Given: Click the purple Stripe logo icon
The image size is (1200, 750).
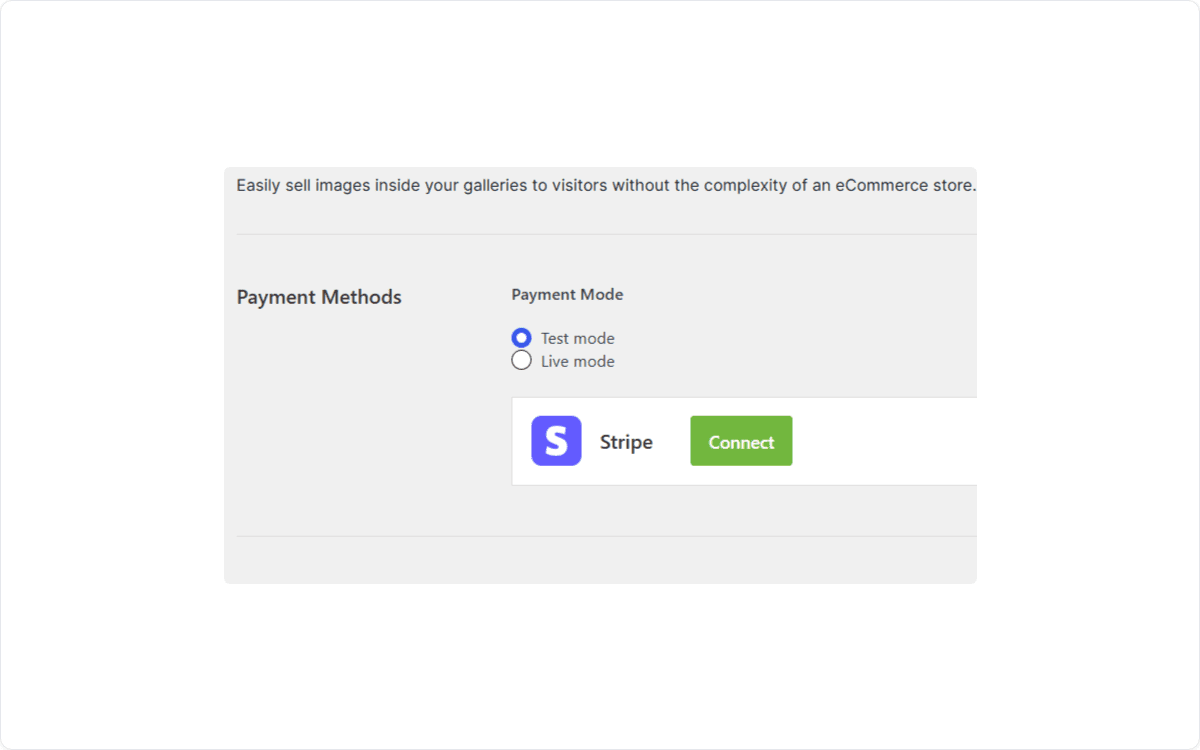Looking at the screenshot, I should pyautogui.click(x=556, y=441).
